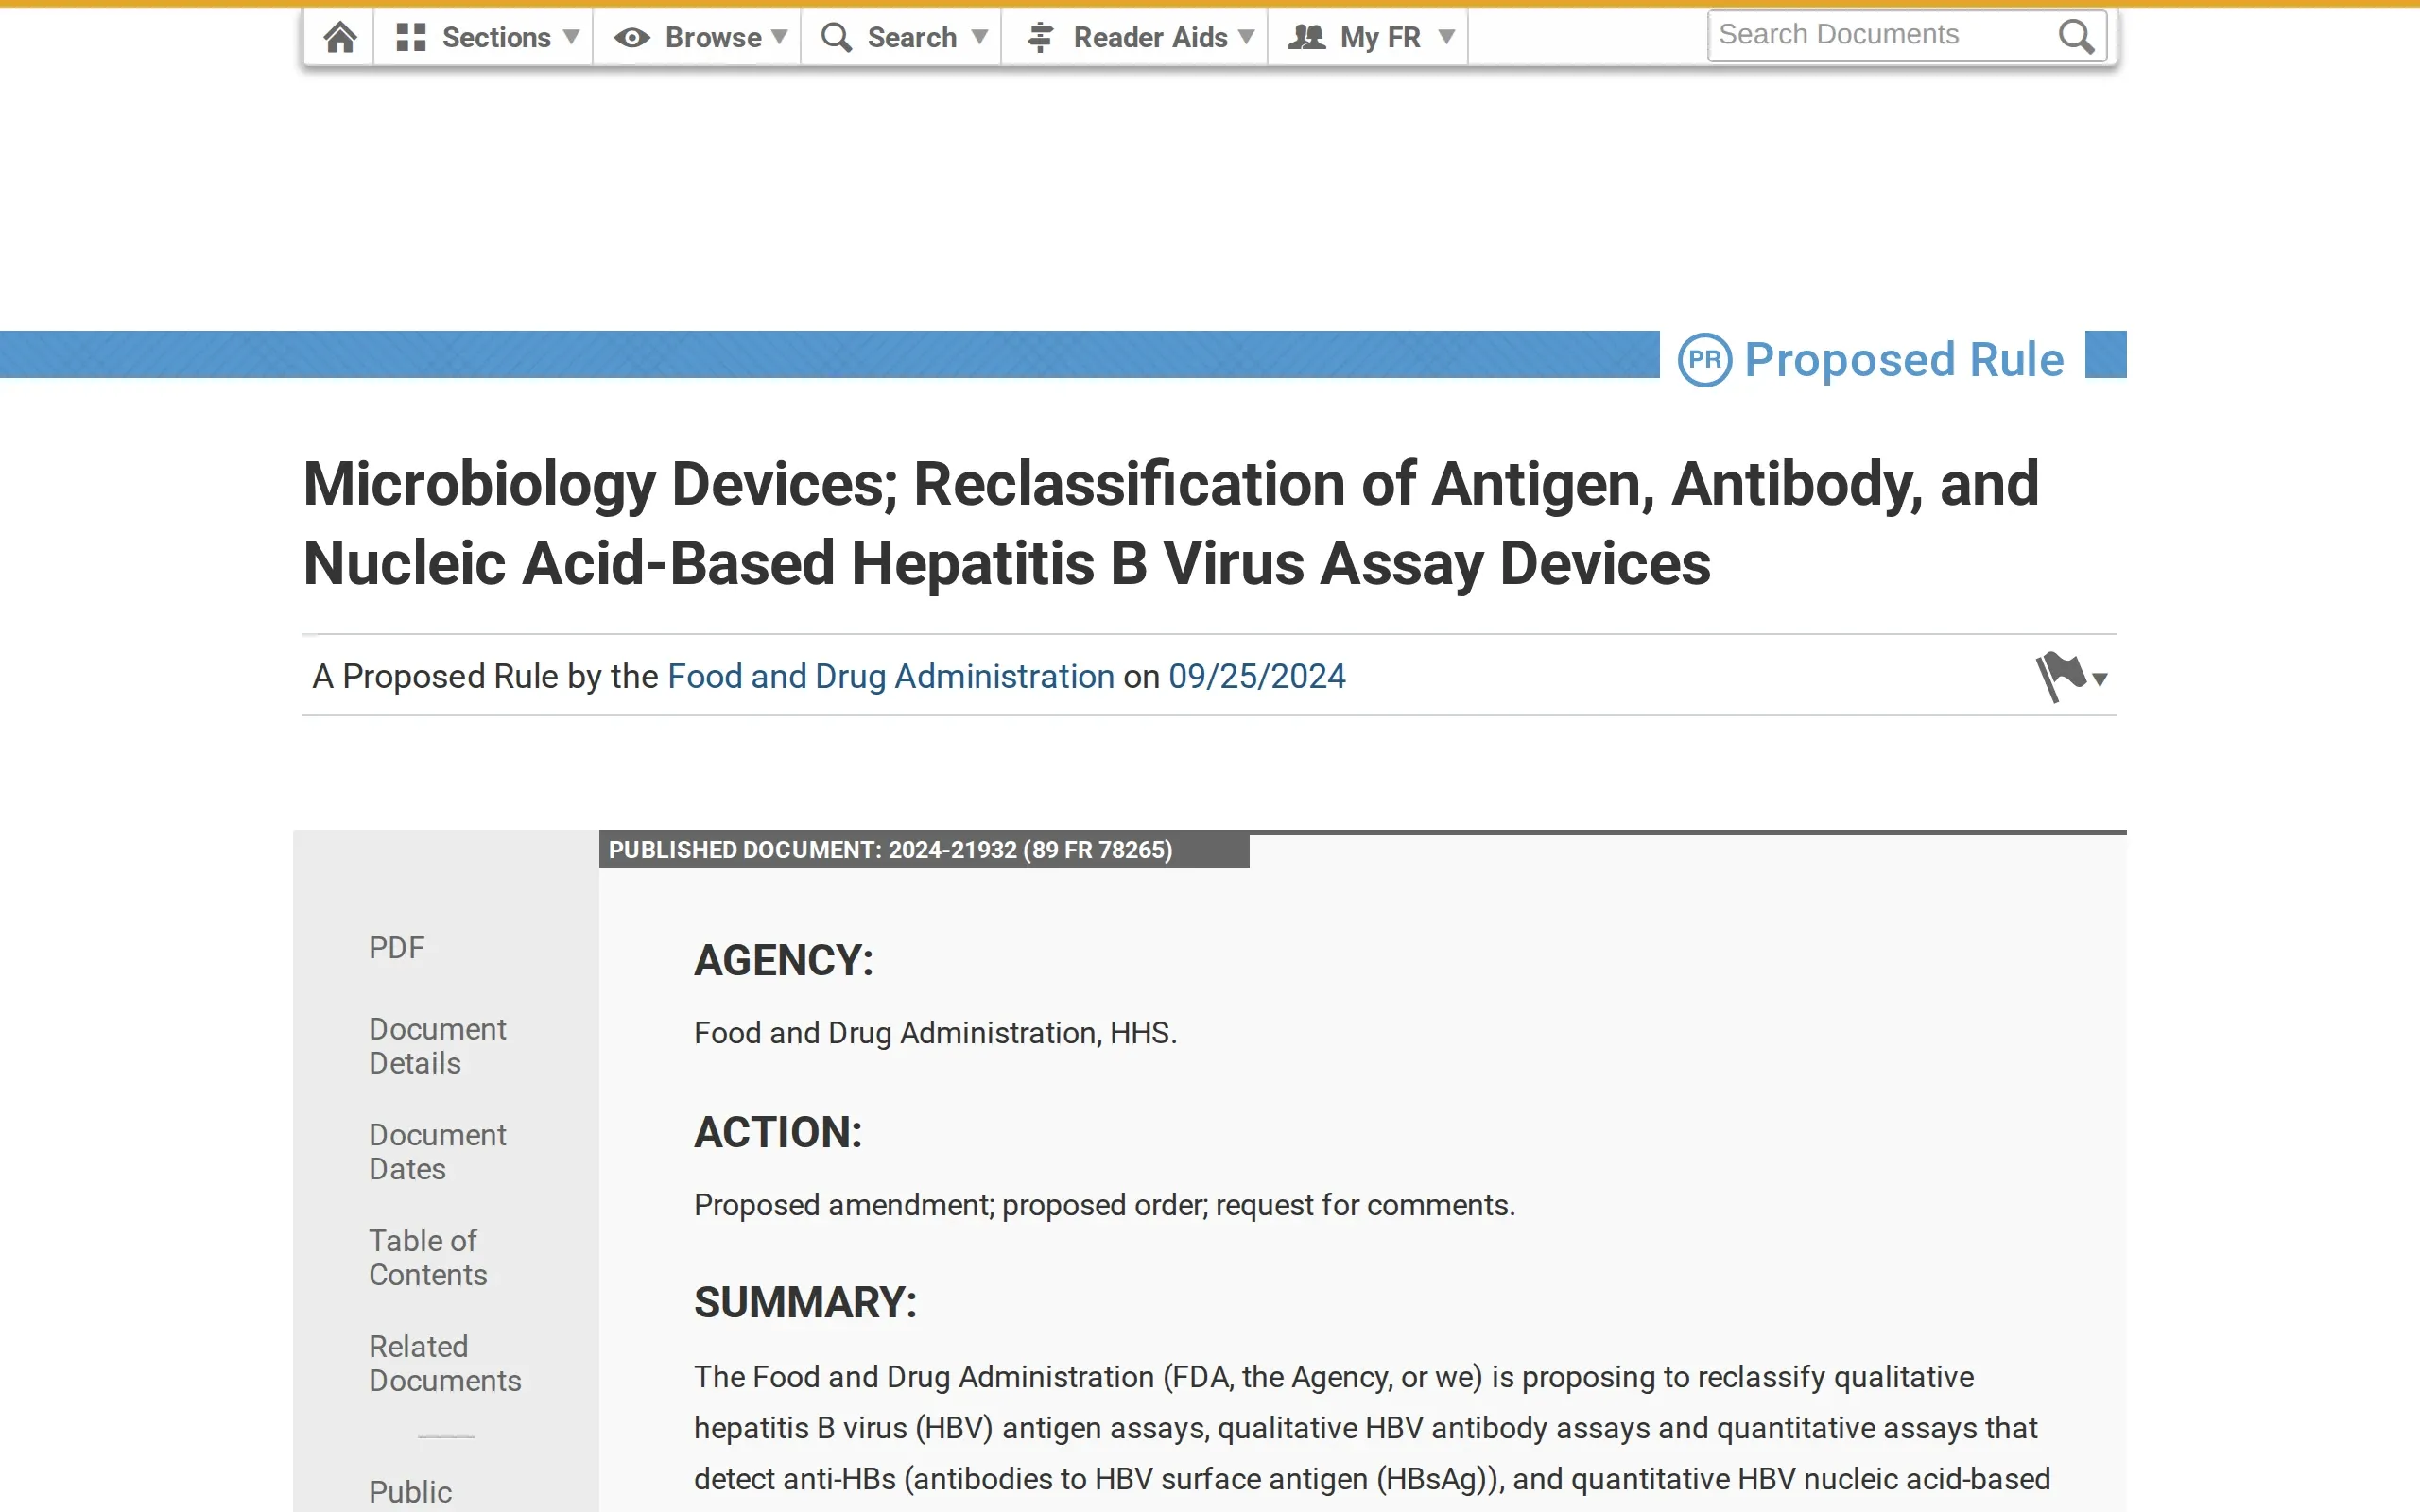Click the ACTION heading

click(x=778, y=1132)
